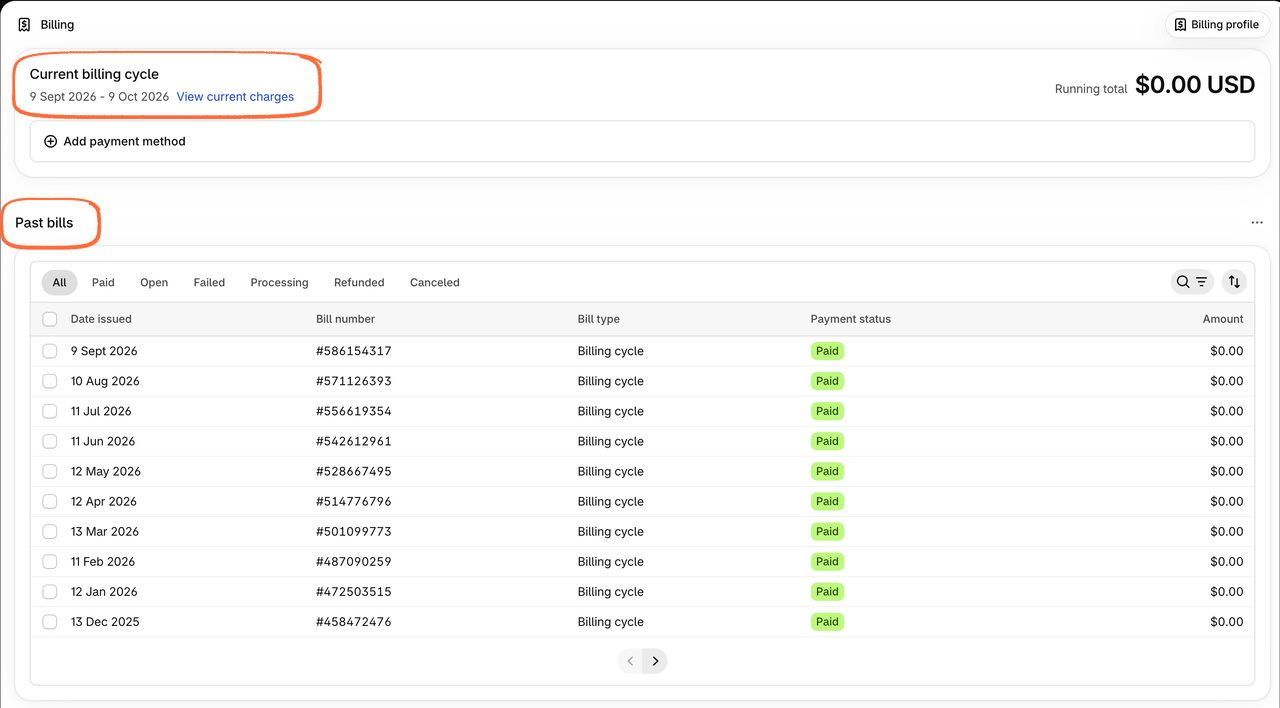Viewport: 1280px width, 708px height.
Task: Click the Paid badge for 13 Dec 2025
Action: click(x=827, y=621)
